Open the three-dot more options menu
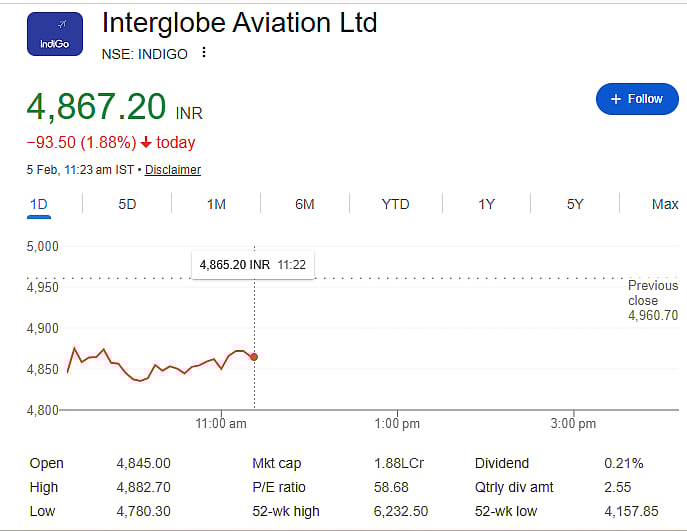687x531 pixels. point(204,53)
